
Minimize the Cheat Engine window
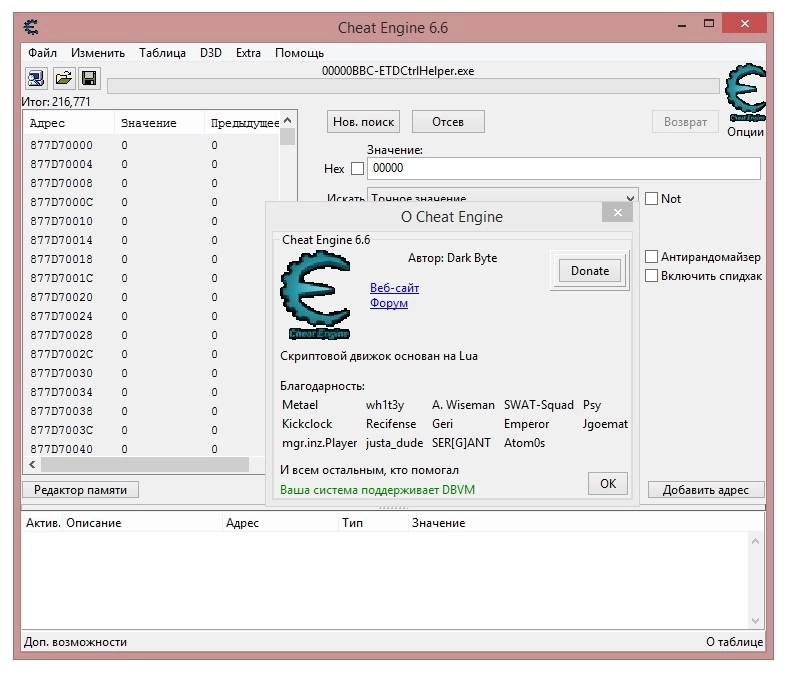click(682, 24)
